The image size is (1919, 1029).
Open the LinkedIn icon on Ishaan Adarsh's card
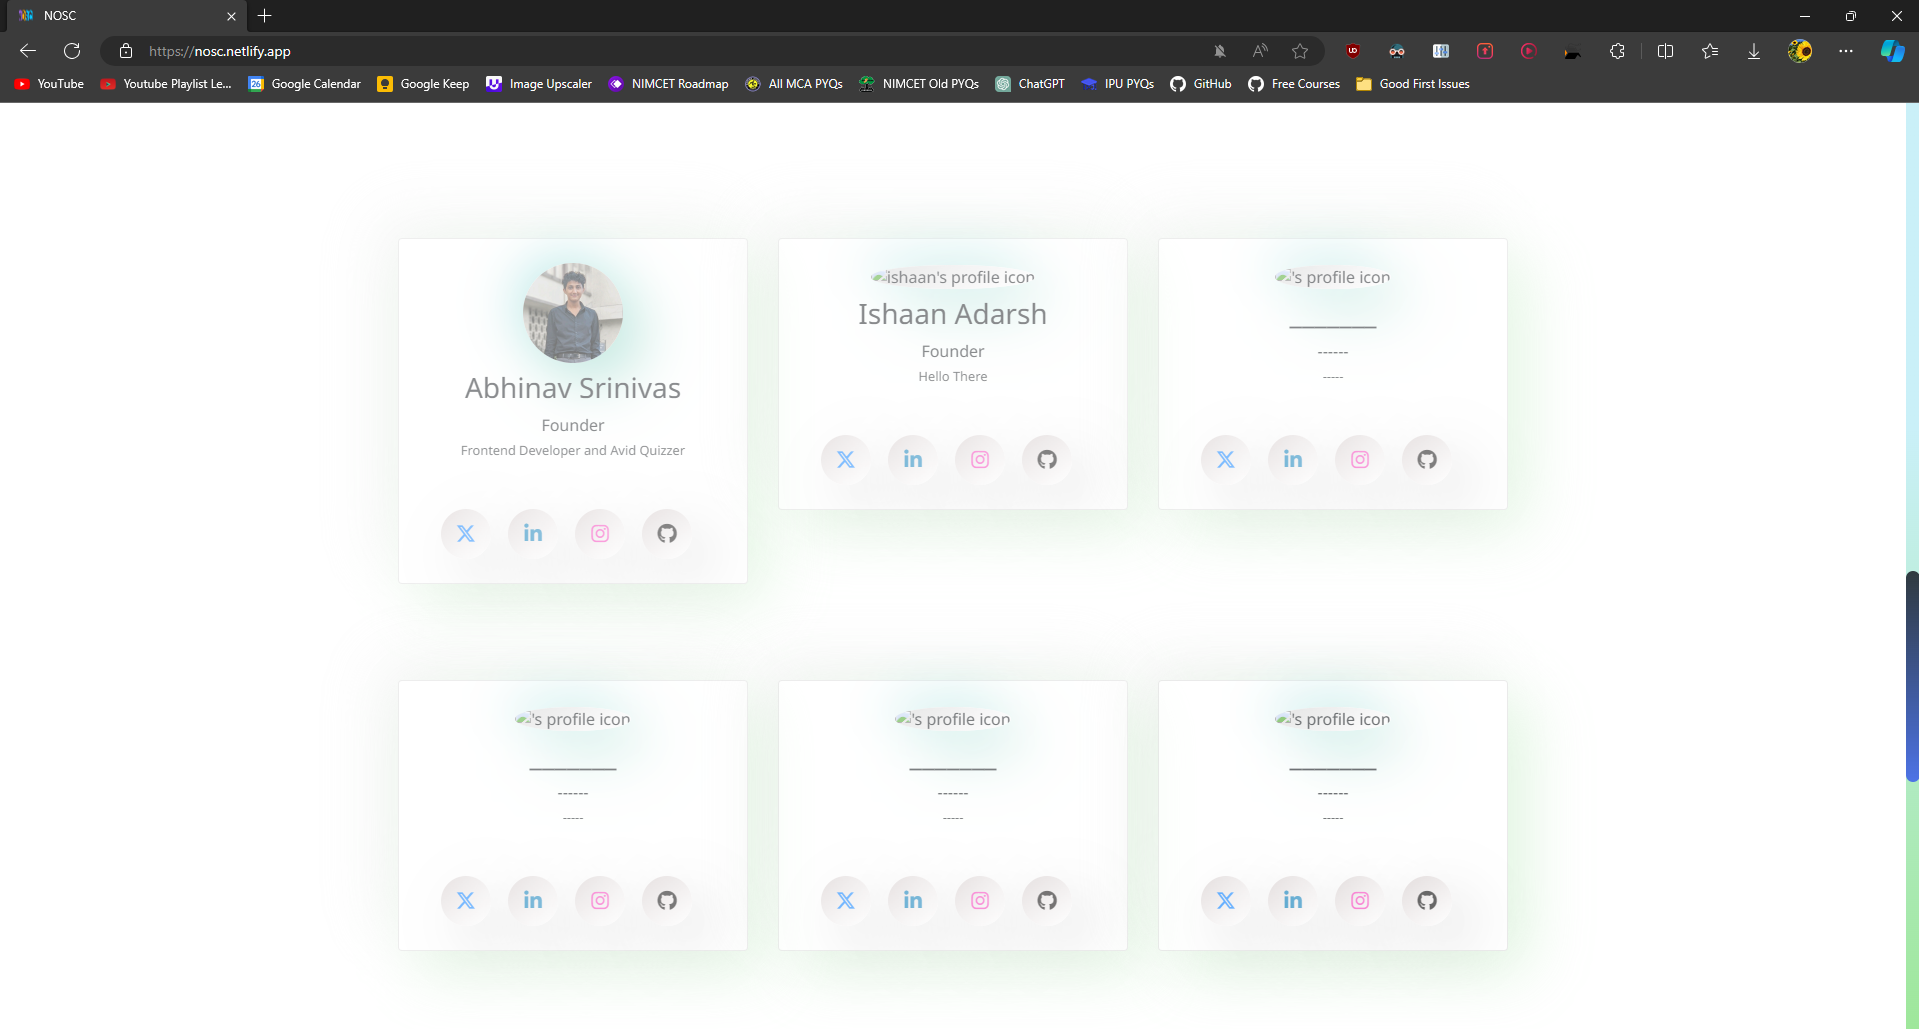(x=911, y=458)
